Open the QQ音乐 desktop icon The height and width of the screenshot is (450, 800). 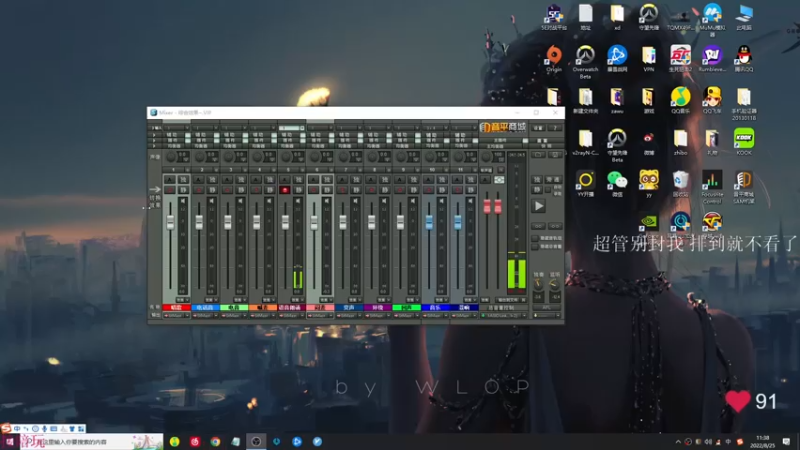pyautogui.click(x=681, y=100)
